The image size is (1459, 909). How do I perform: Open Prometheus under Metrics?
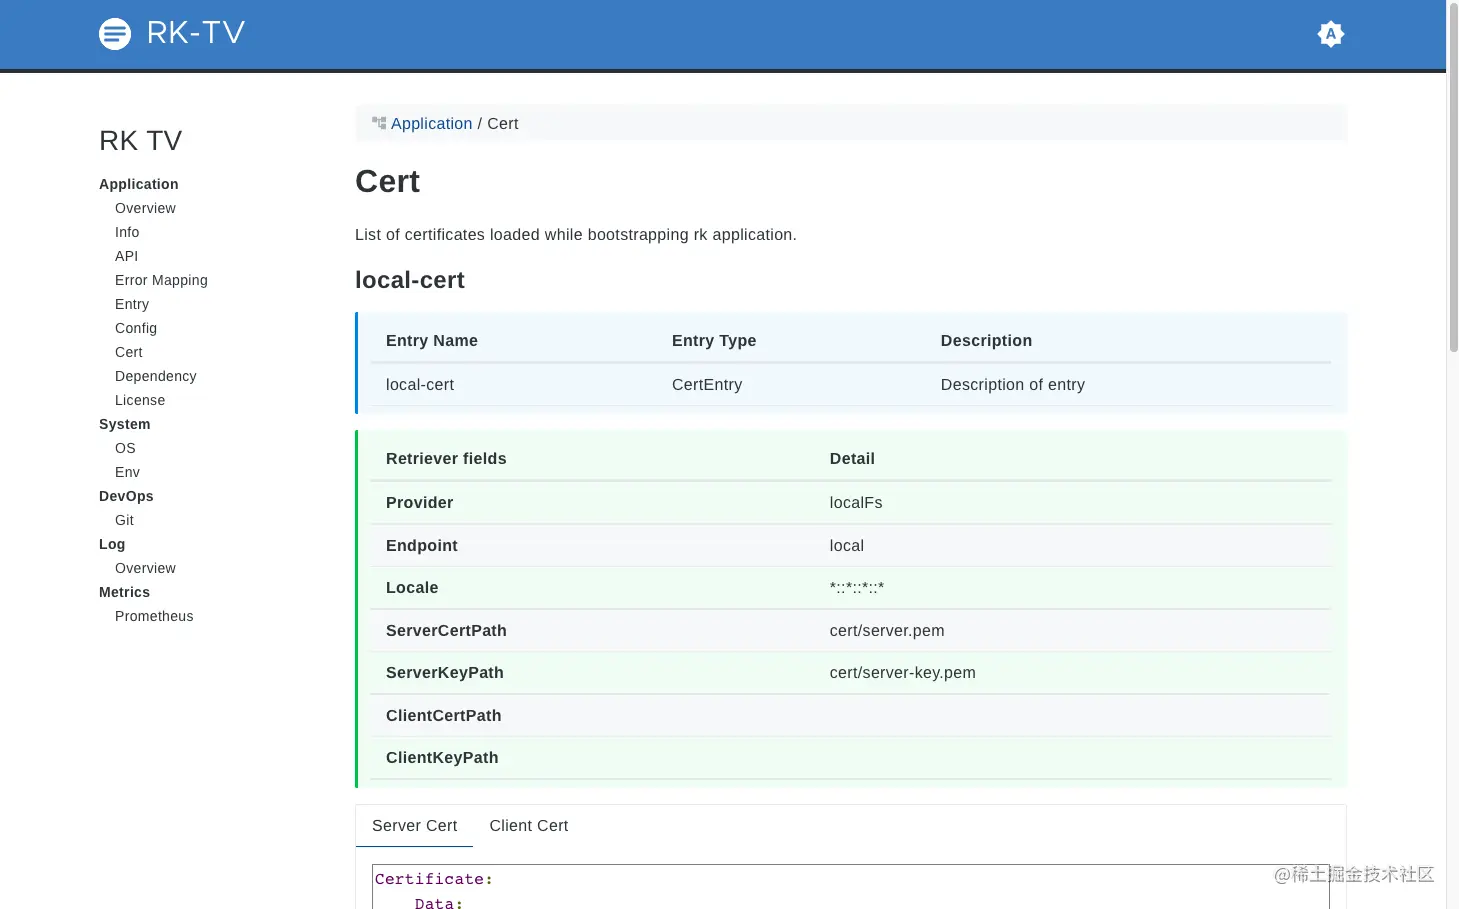tap(154, 616)
